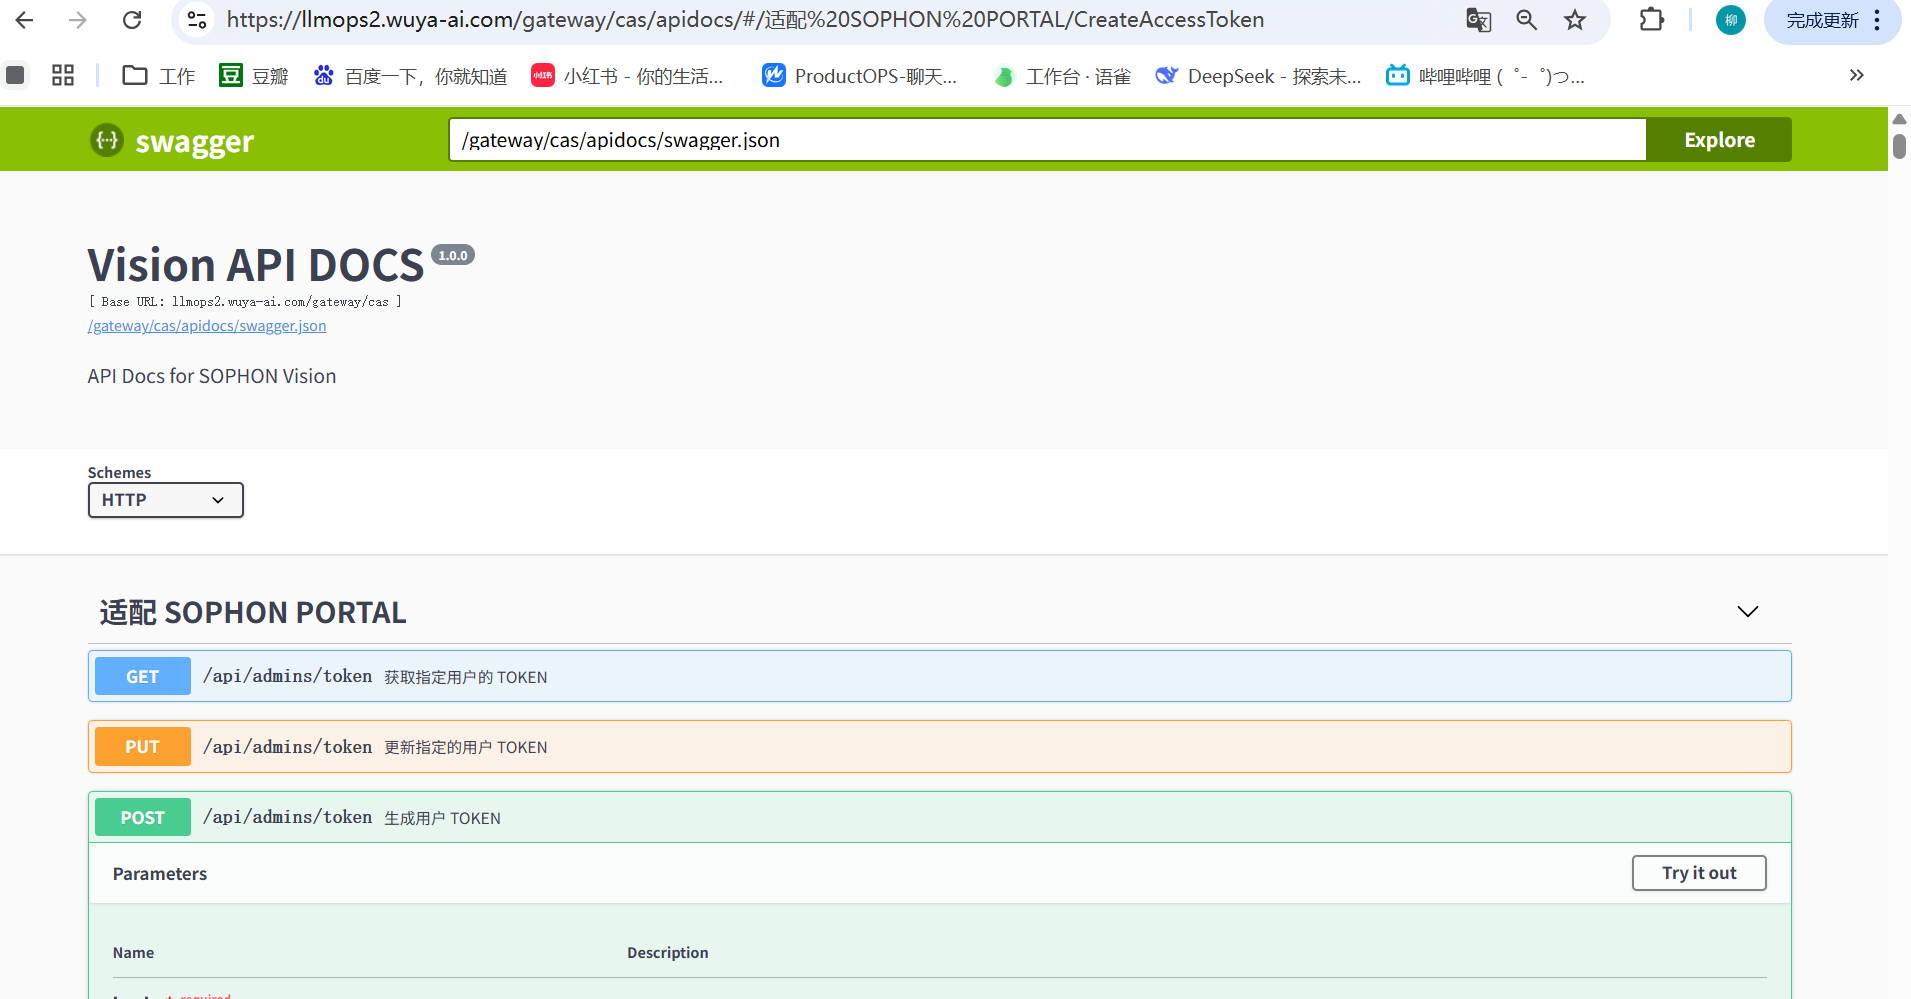Open the 工作台 · 语雀 bookmark
Viewport: 1911px width, 999px height.
tap(1062, 76)
